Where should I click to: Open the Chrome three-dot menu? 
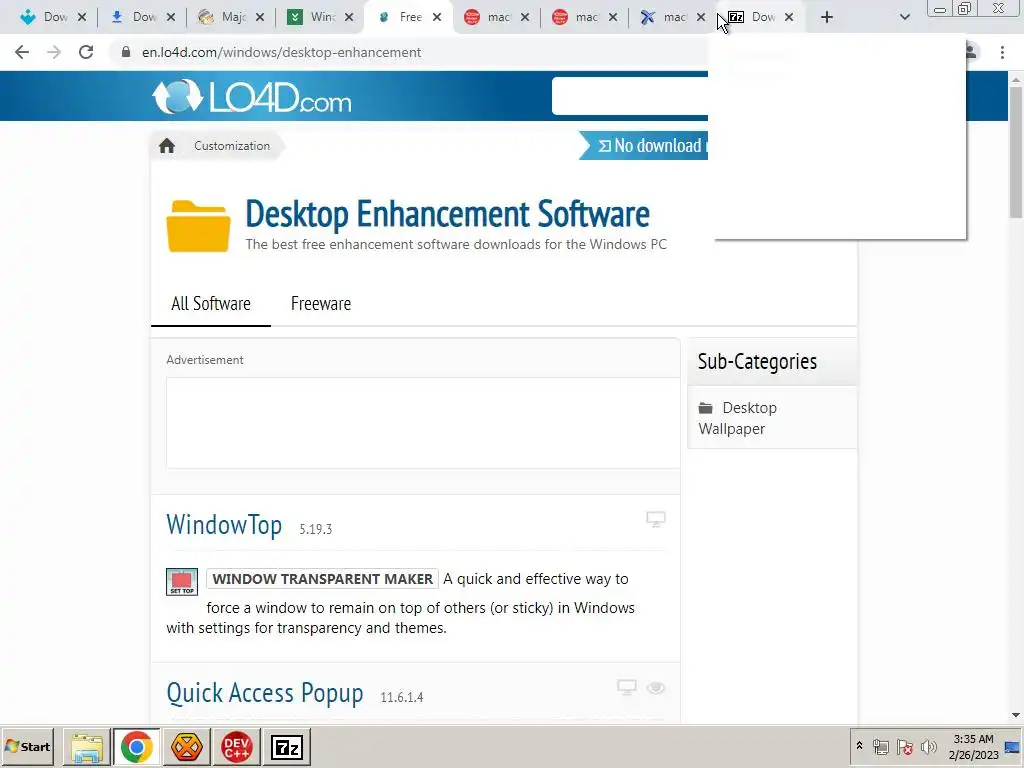(1002, 52)
